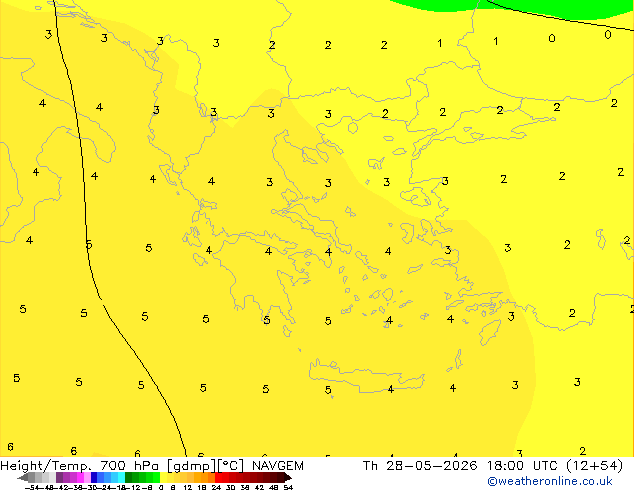Click the "[gdmp]" unit label

coord(192,466)
